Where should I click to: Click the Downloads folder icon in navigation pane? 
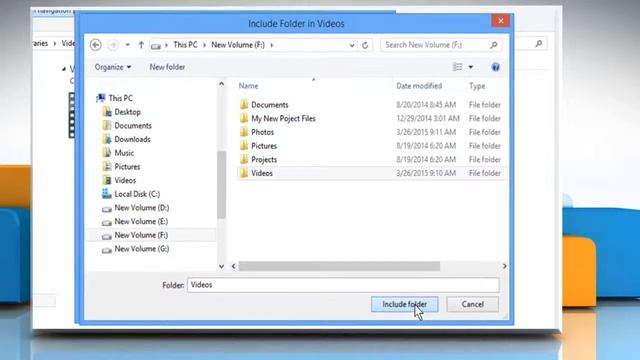click(107, 139)
